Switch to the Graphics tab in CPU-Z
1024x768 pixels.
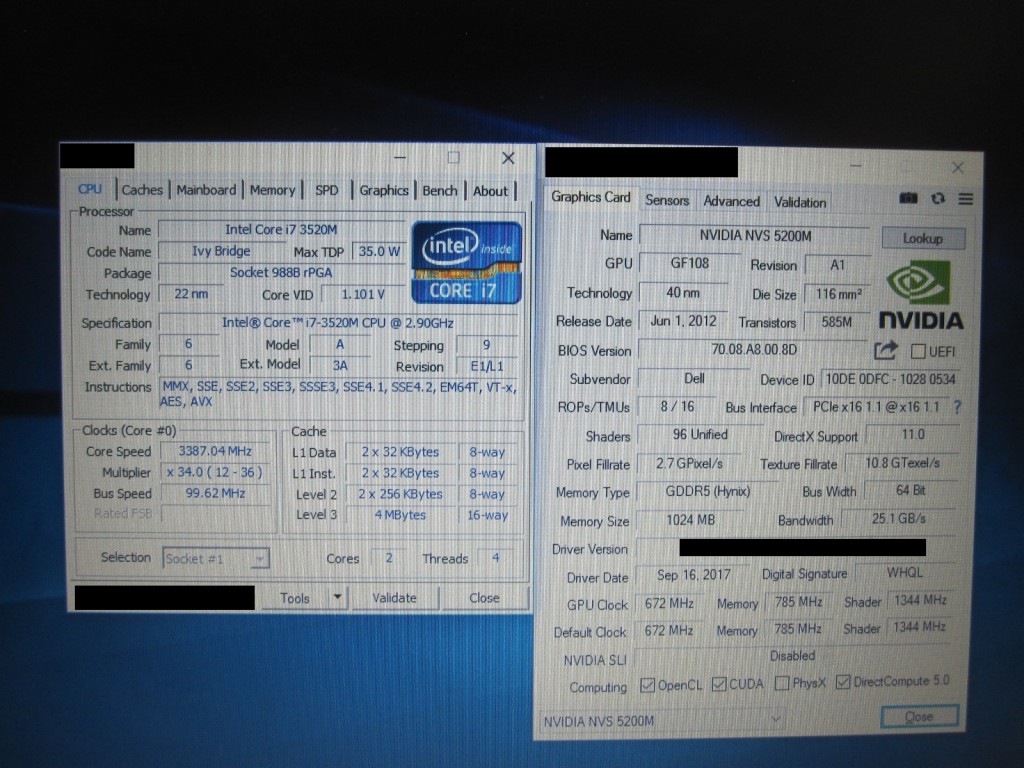click(x=384, y=191)
